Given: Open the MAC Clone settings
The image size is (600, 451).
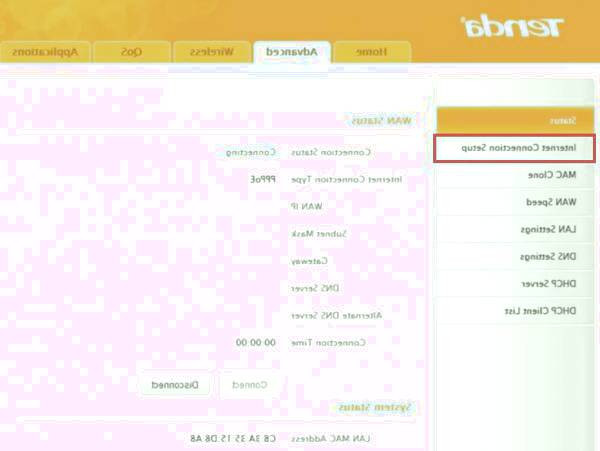Looking at the screenshot, I should pyautogui.click(x=515, y=175).
